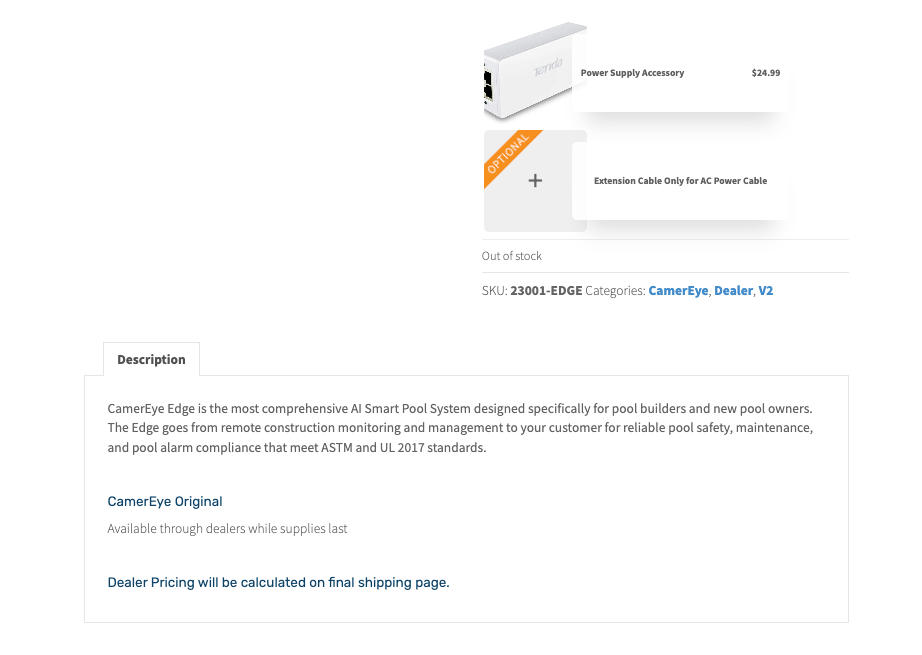The height and width of the screenshot is (655, 922).
Task: Open the CamerEye category link
Action: click(x=678, y=291)
